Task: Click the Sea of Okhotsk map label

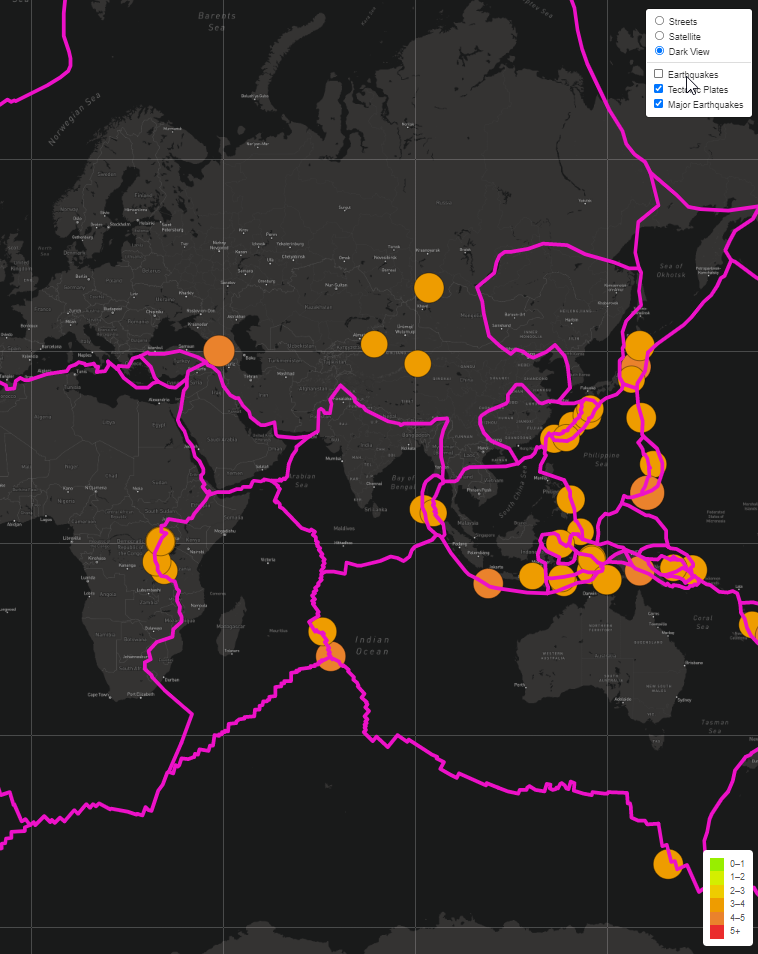Action: (x=672, y=270)
